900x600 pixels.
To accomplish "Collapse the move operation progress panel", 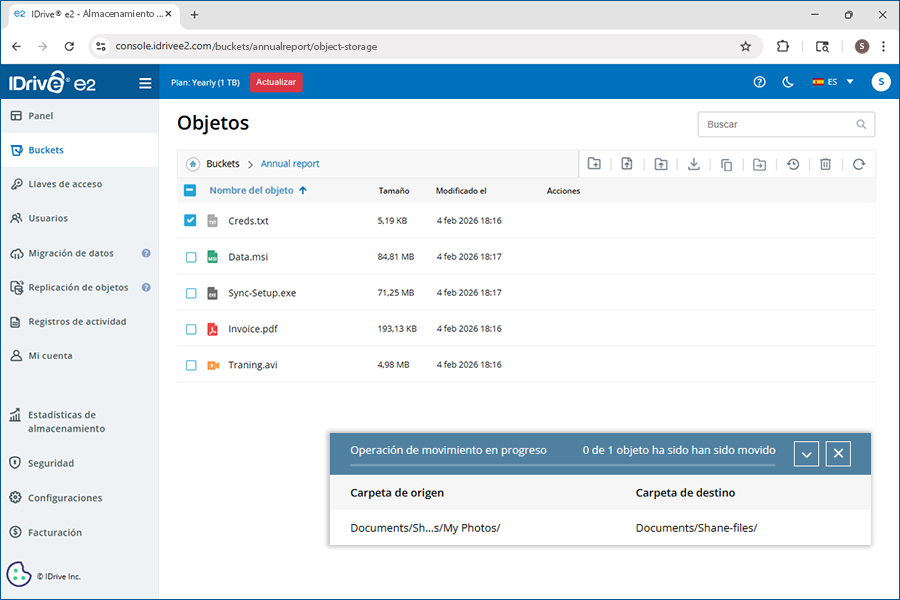I will tap(806, 454).
